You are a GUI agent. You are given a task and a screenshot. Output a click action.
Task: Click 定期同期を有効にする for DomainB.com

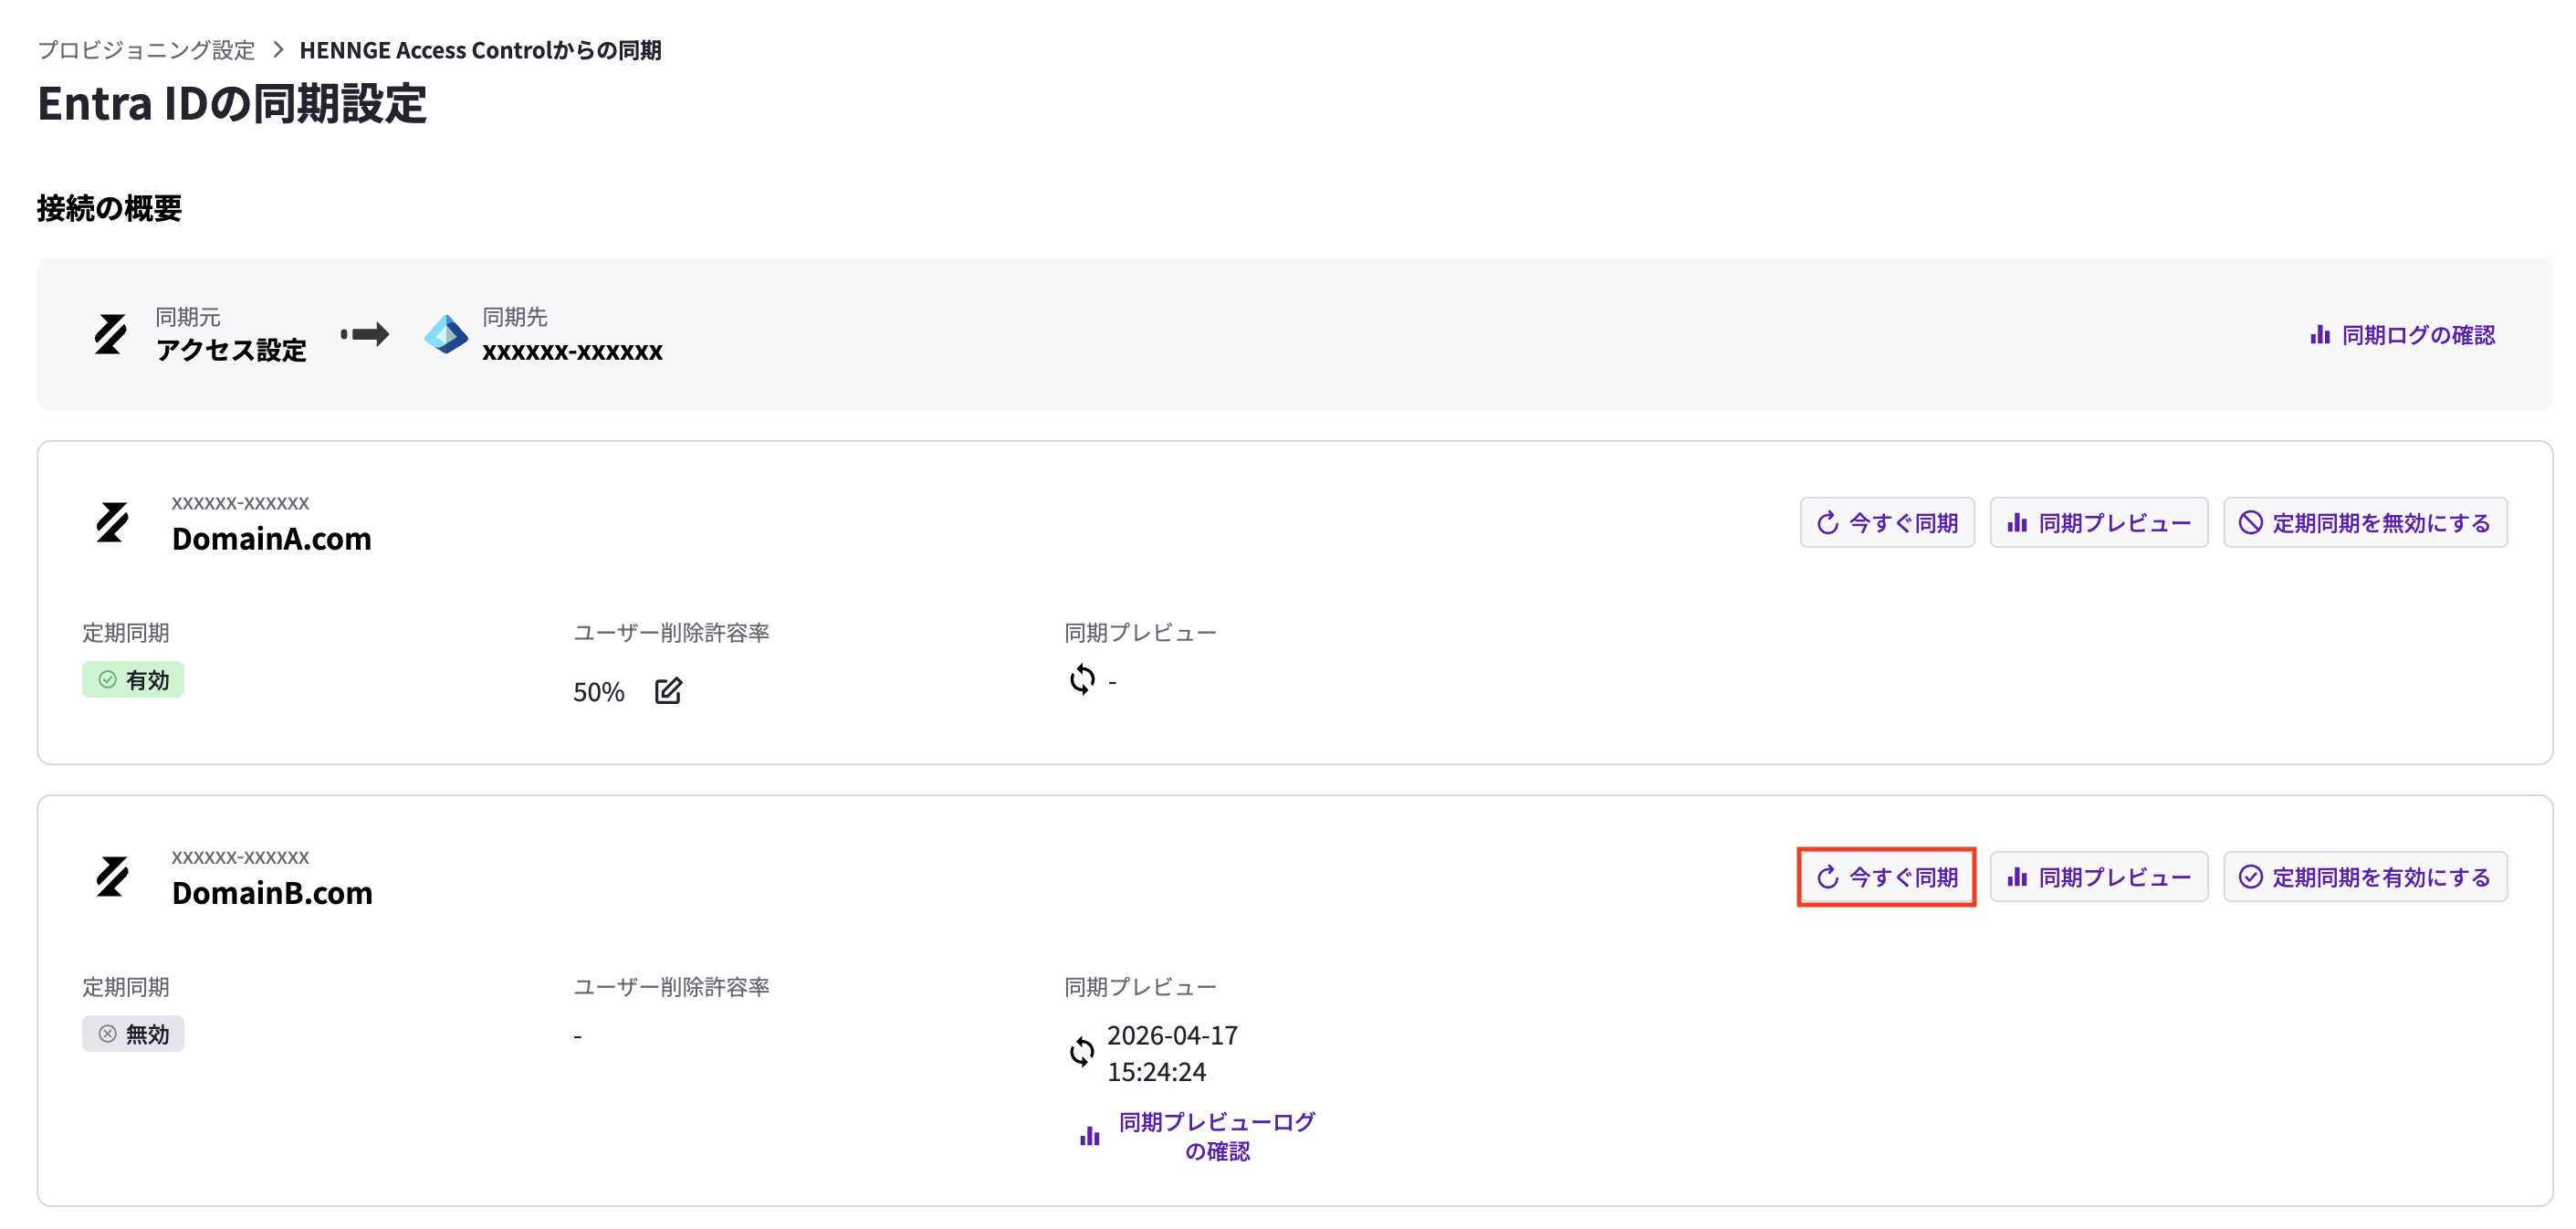tap(2365, 877)
